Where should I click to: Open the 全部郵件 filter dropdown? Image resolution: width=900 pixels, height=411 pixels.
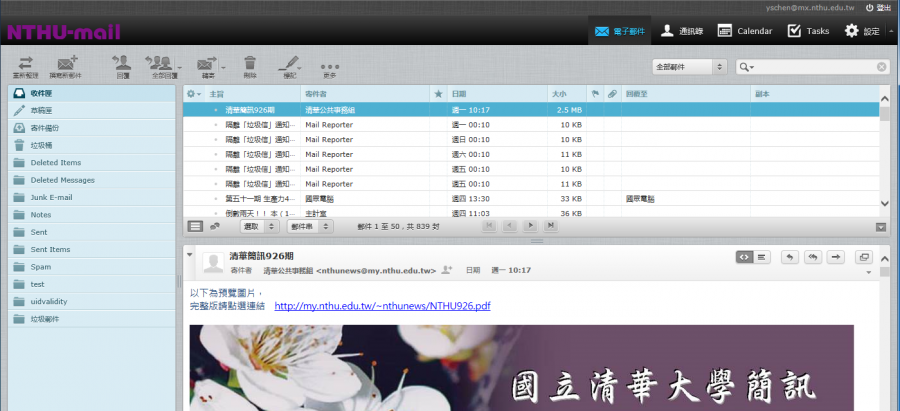pyautogui.click(x=690, y=67)
